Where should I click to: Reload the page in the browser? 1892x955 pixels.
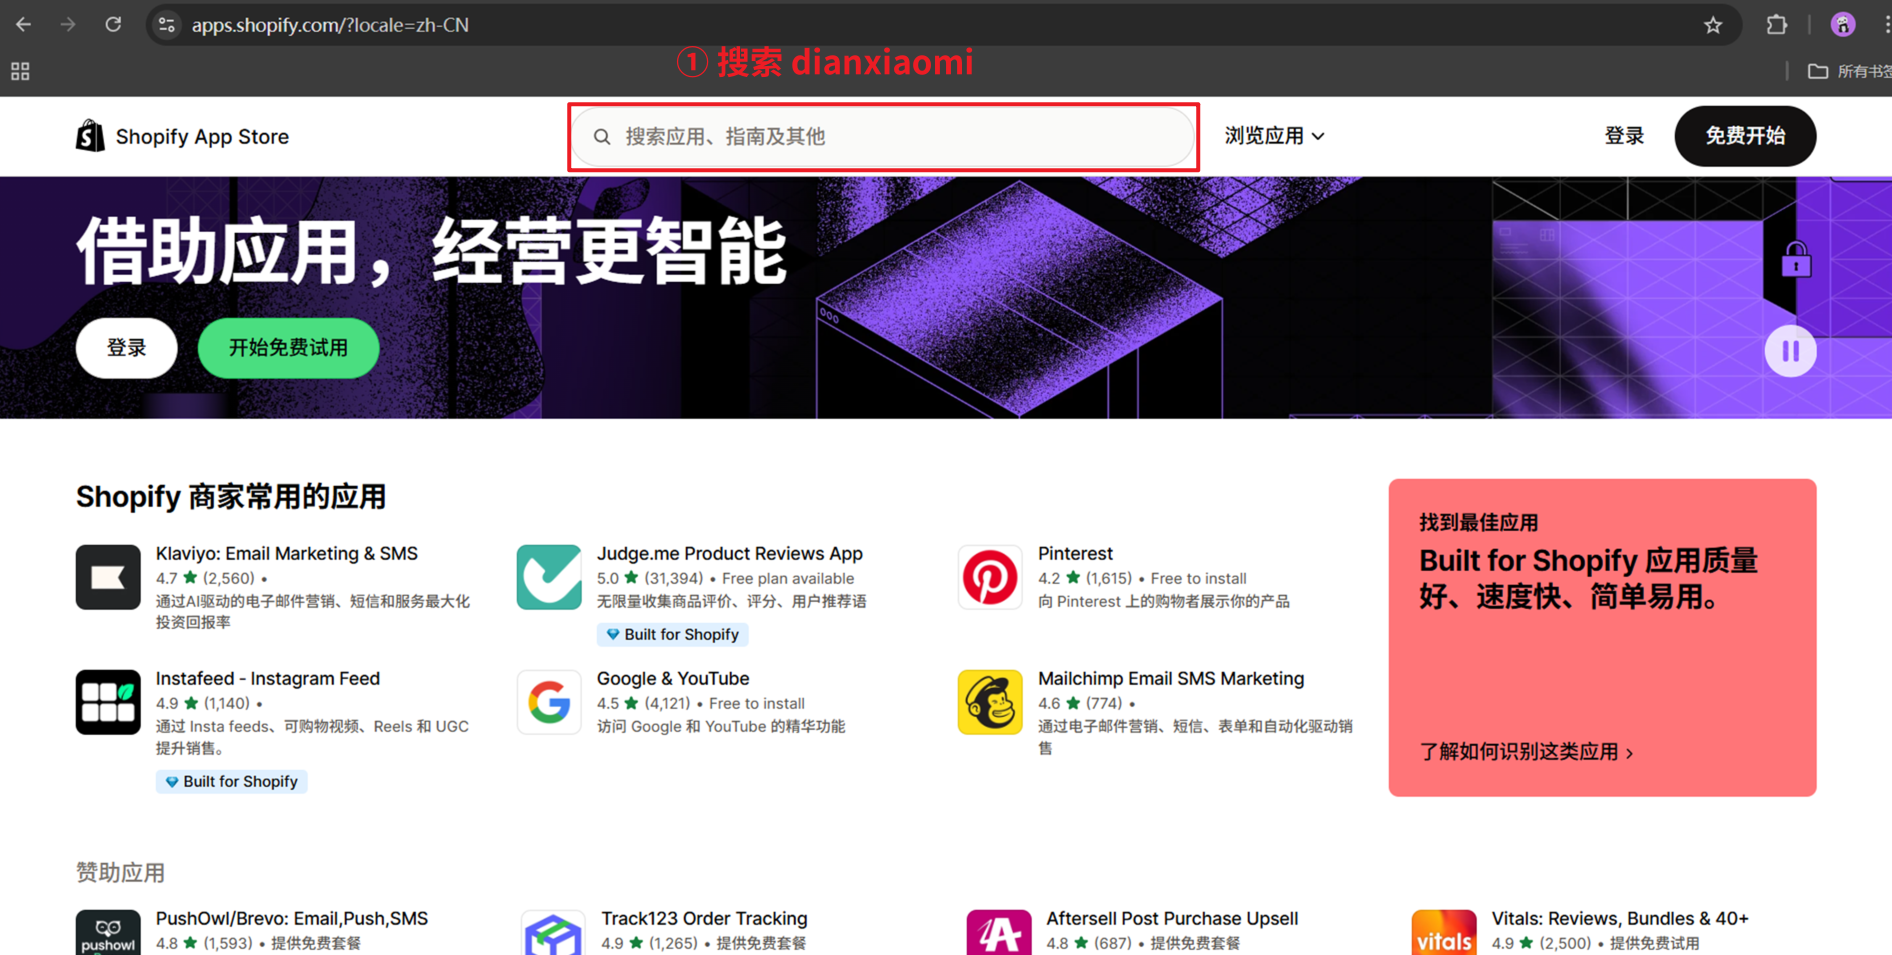point(113,25)
